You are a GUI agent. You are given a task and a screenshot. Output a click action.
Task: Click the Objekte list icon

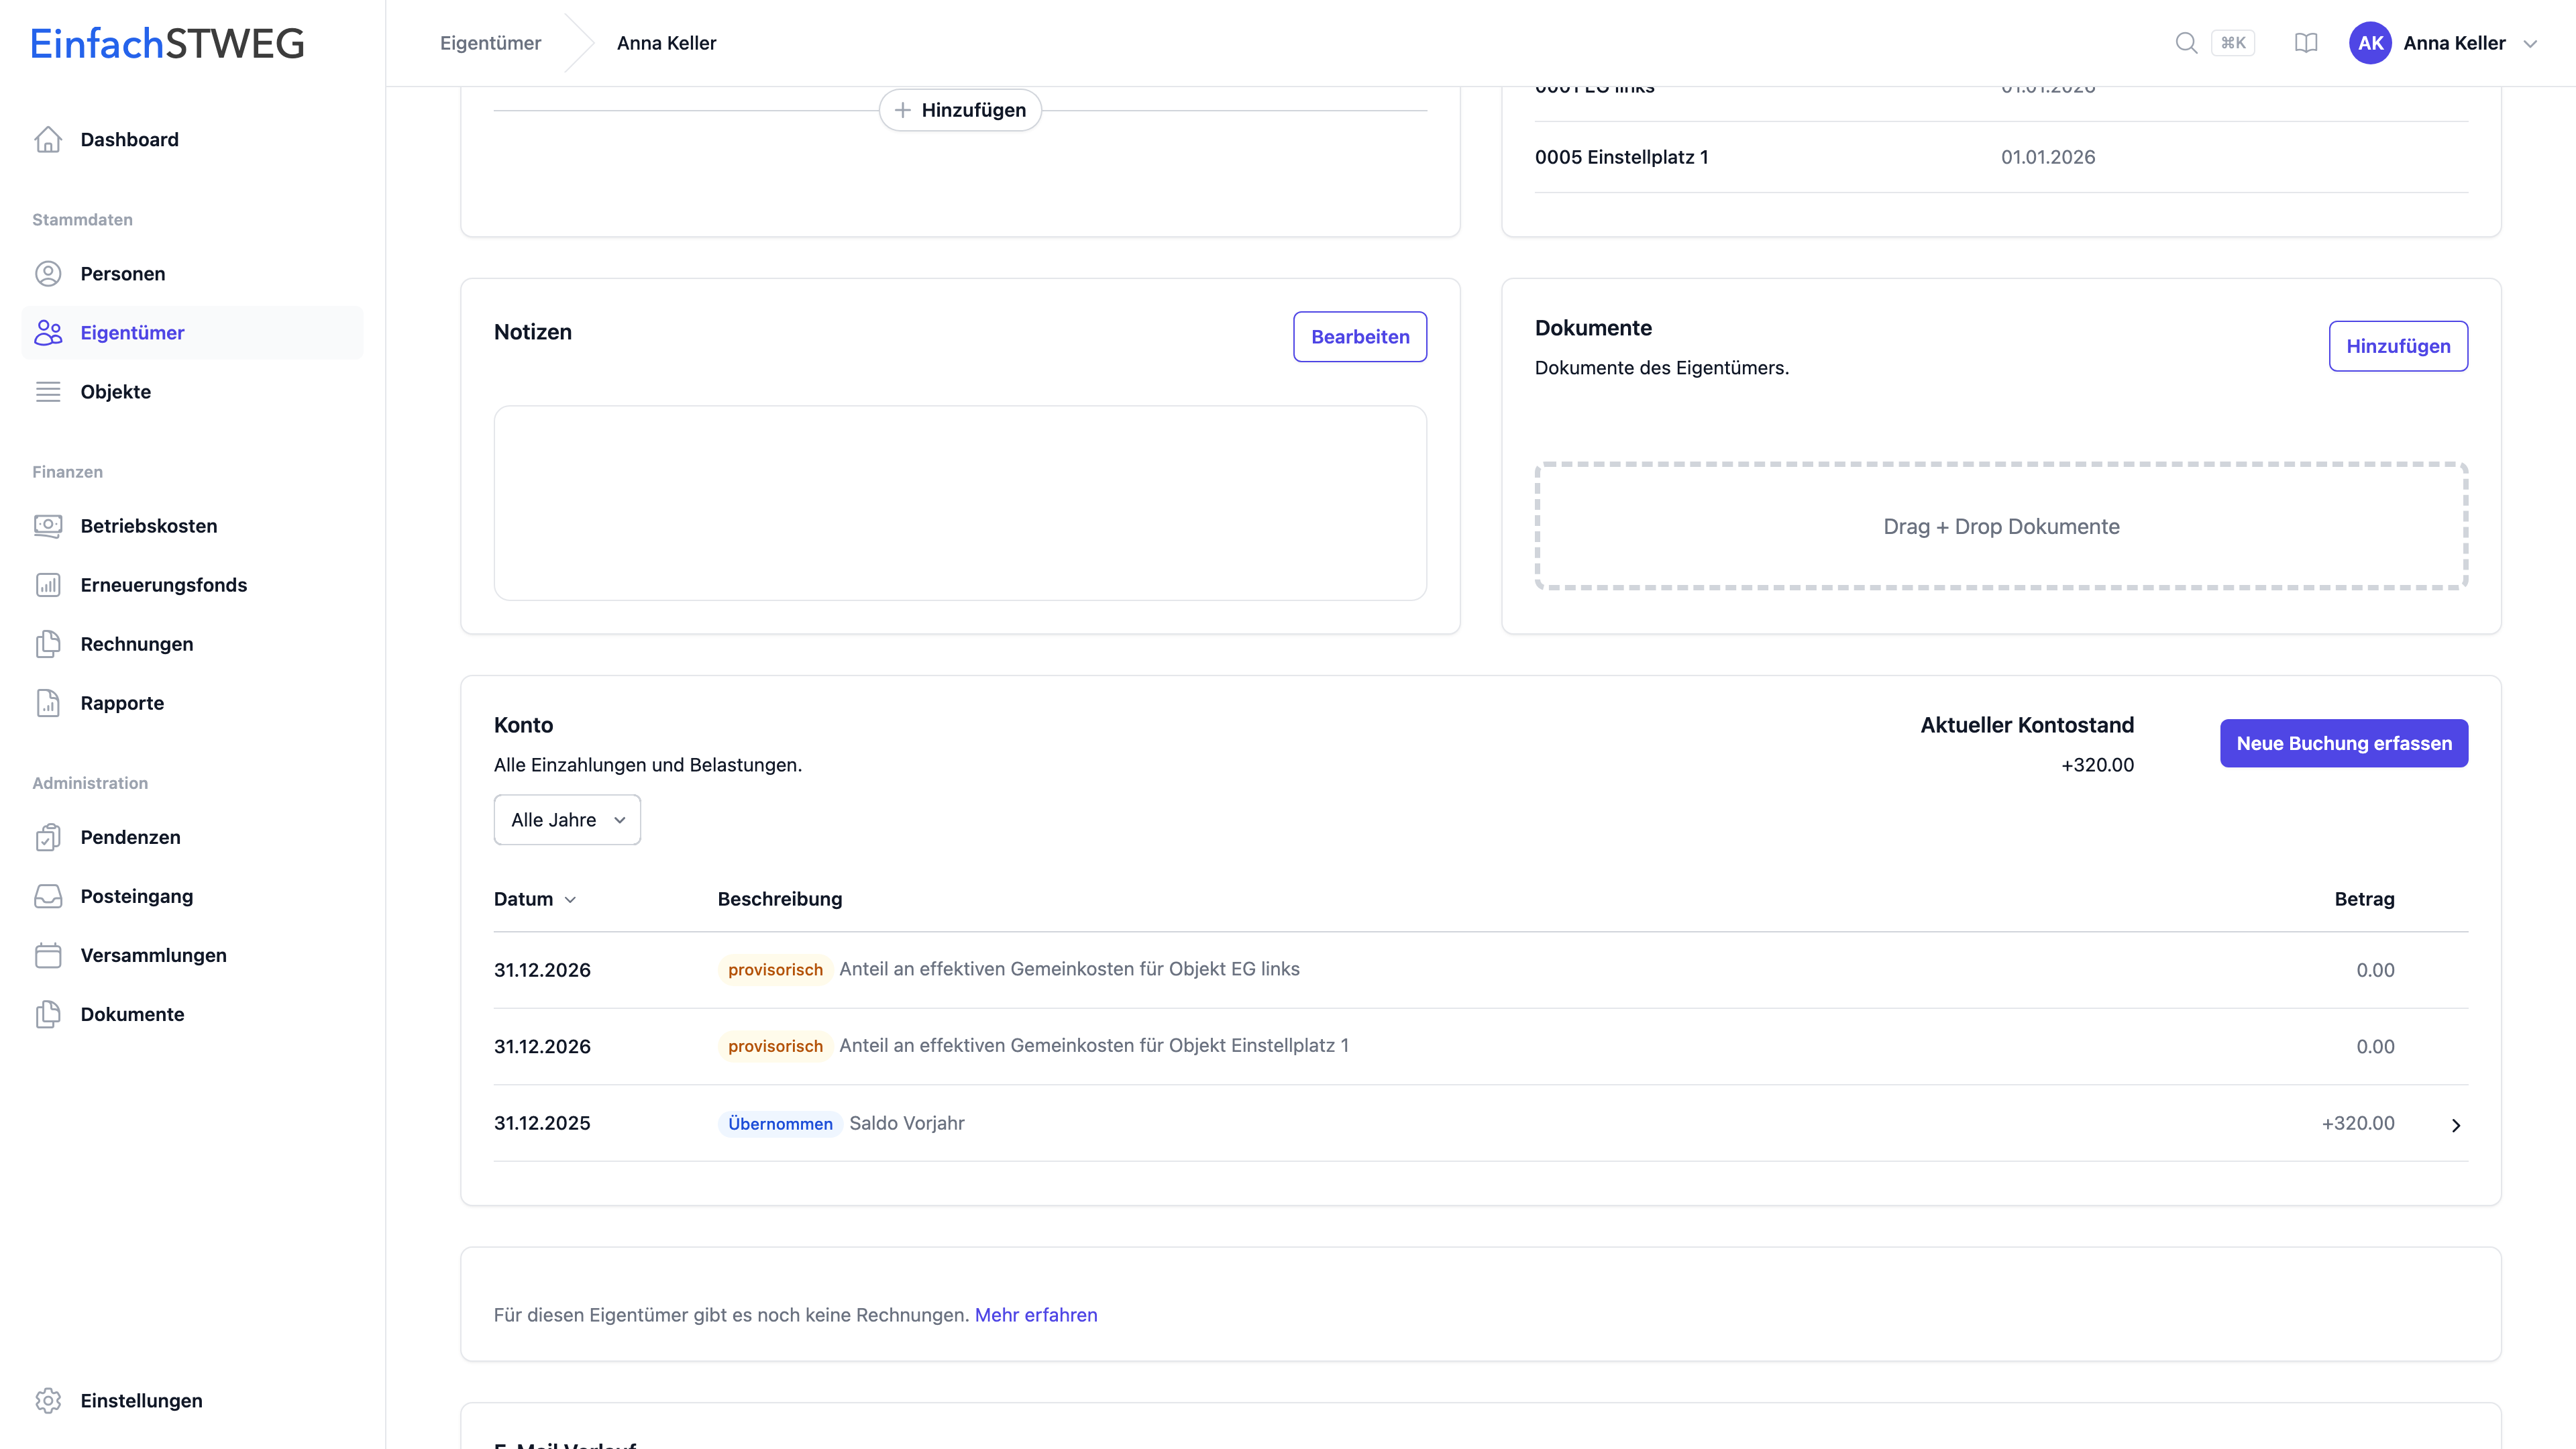click(x=48, y=392)
